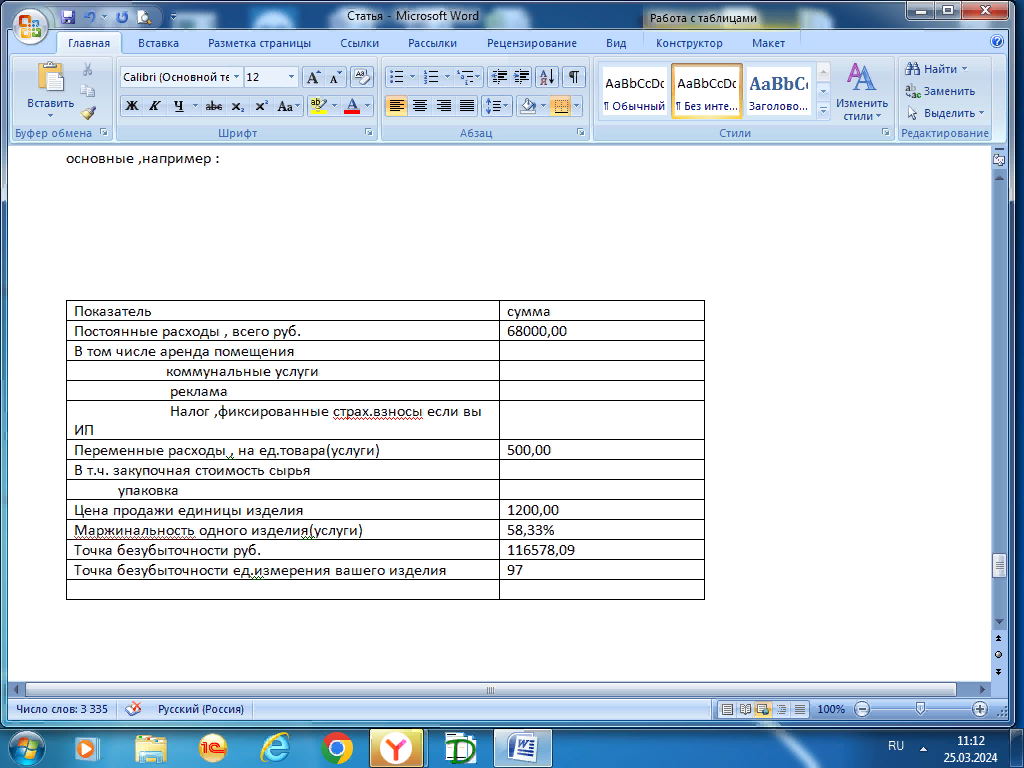Open the font size dropdown (12)
The width and height of the screenshot is (1024, 768).
(291, 77)
